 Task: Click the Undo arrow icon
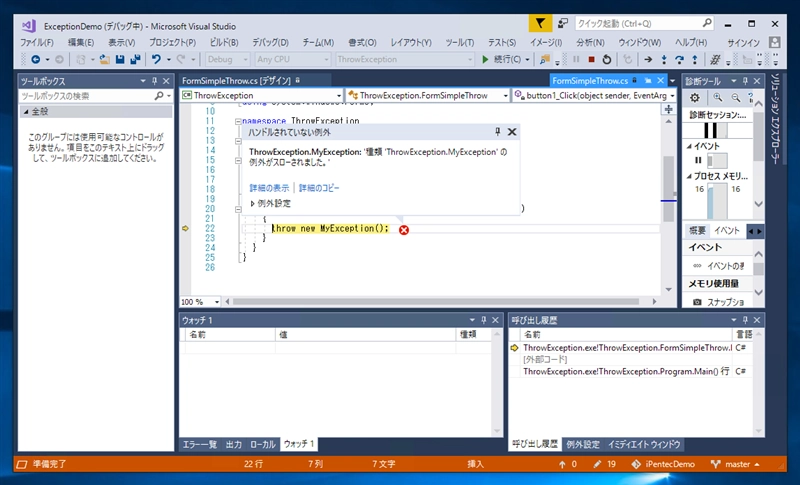tap(156, 60)
